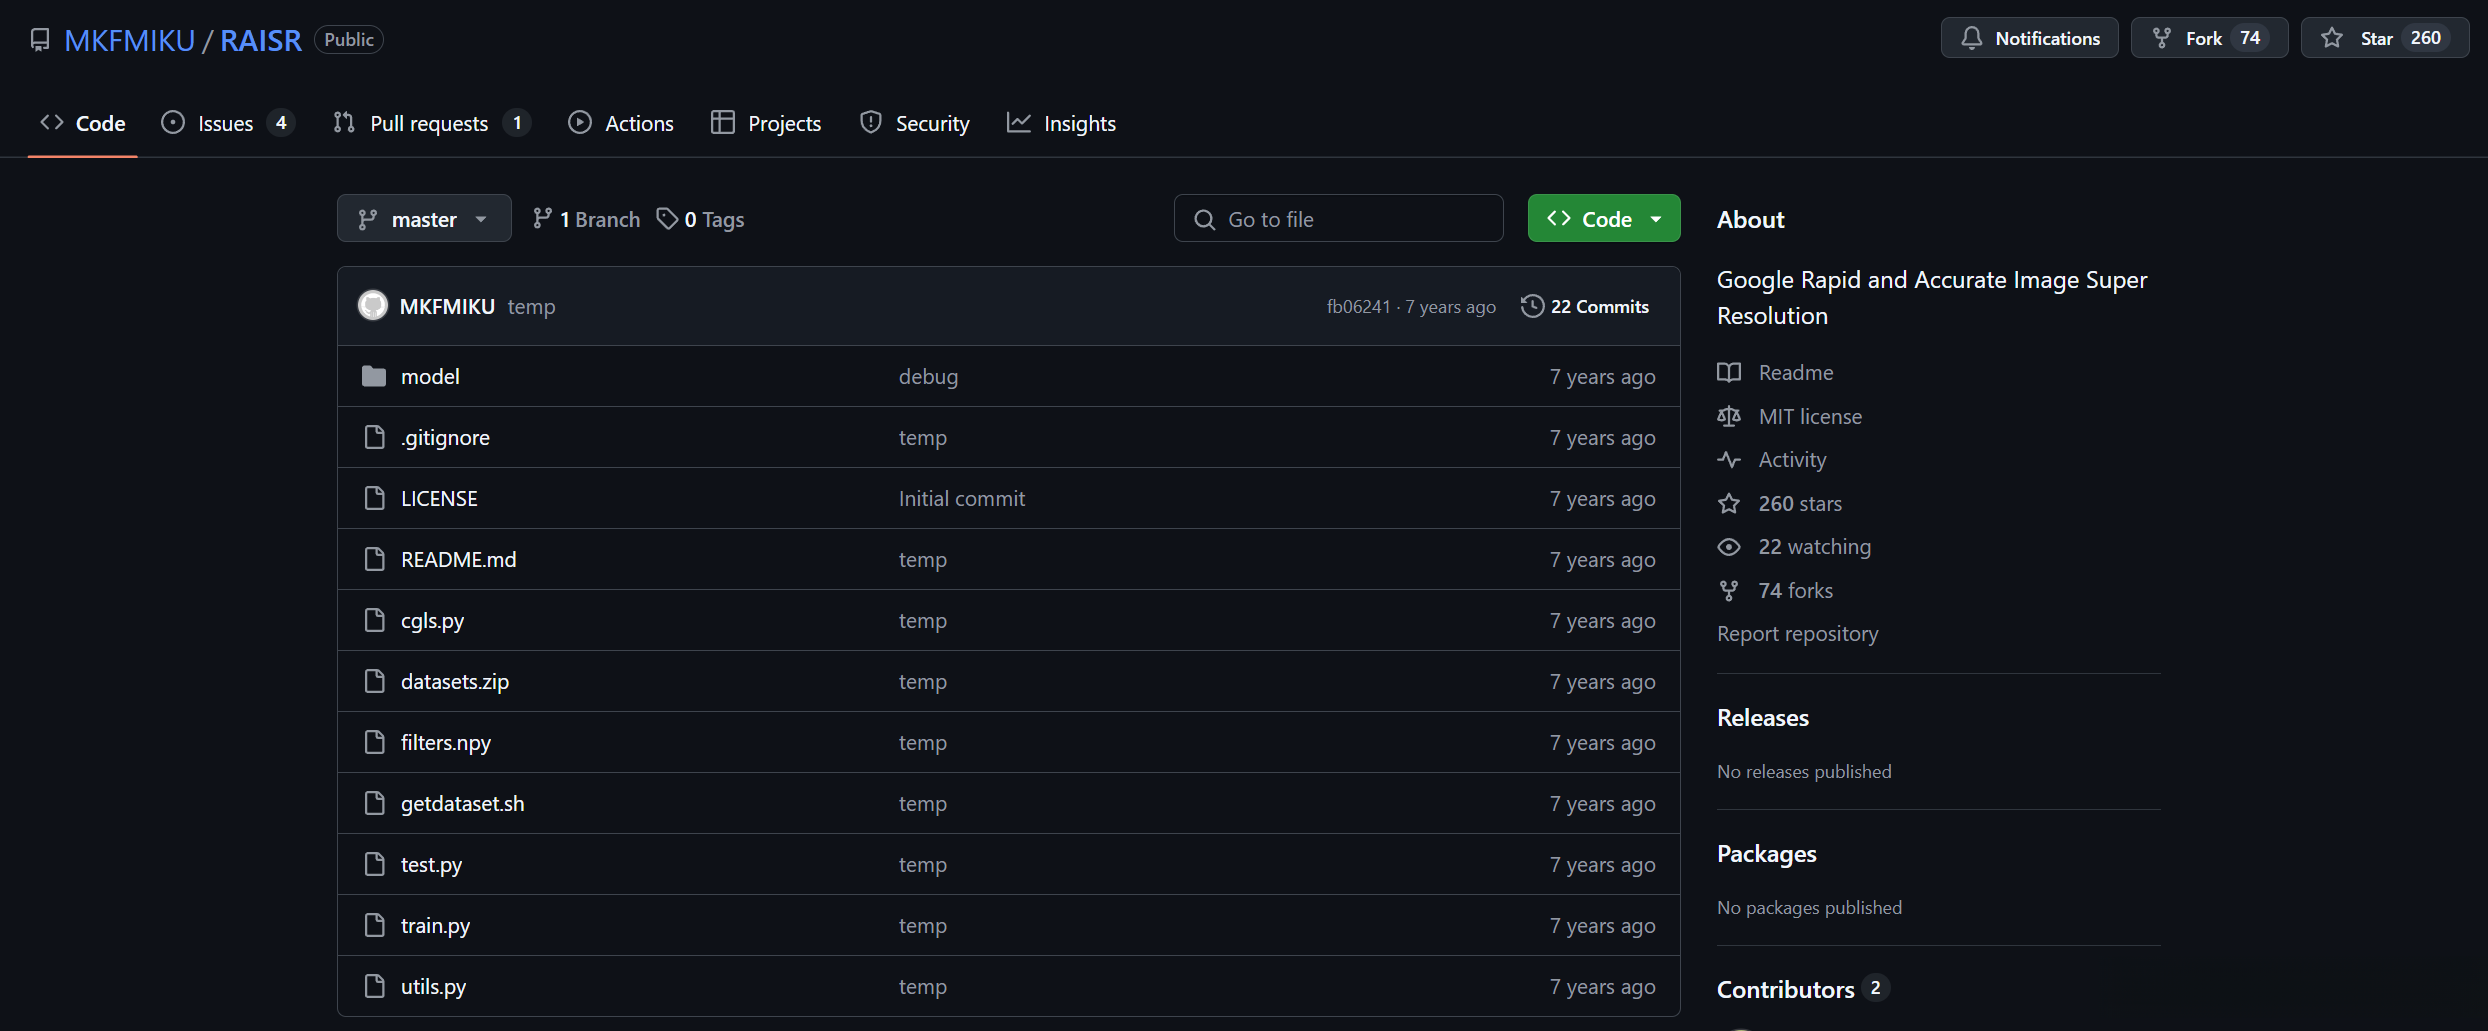2488x1031 pixels.
Task: Click the model folder icon
Action: coord(374,376)
